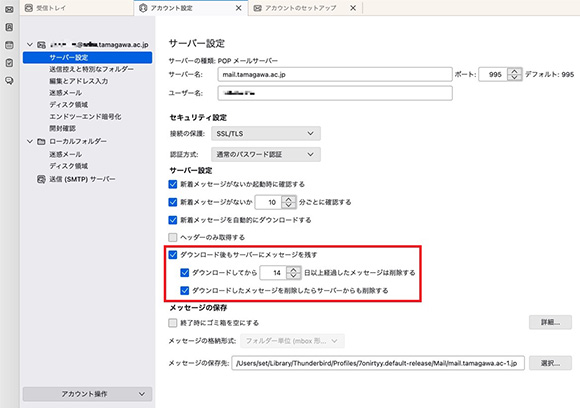Click the 詳細... button

(550, 323)
